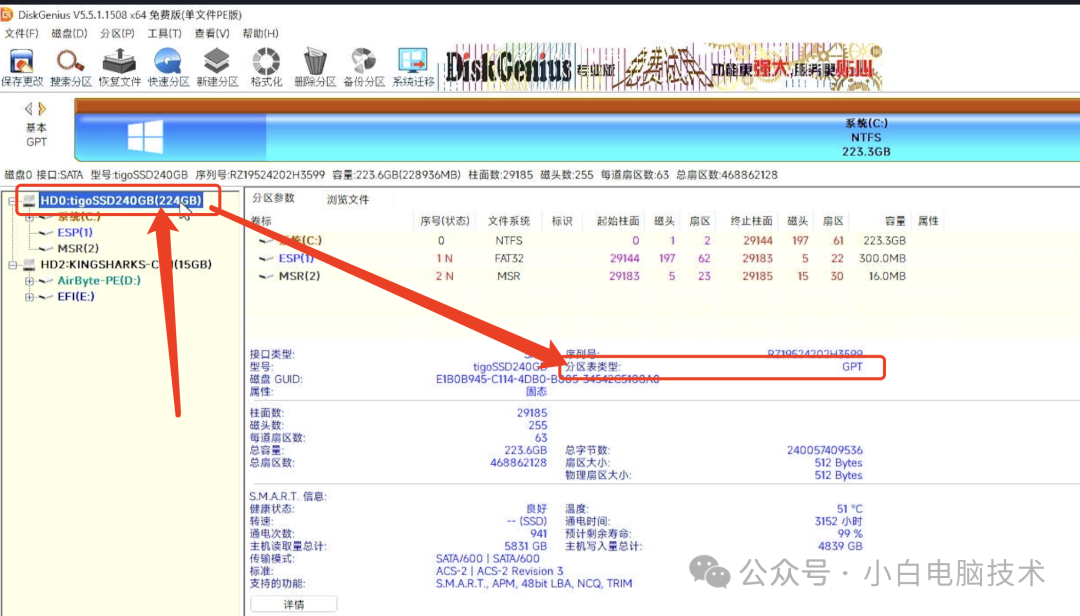The image size is (1080, 616).
Task: Launch the 恢复文件 tool
Action: point(119,68)
